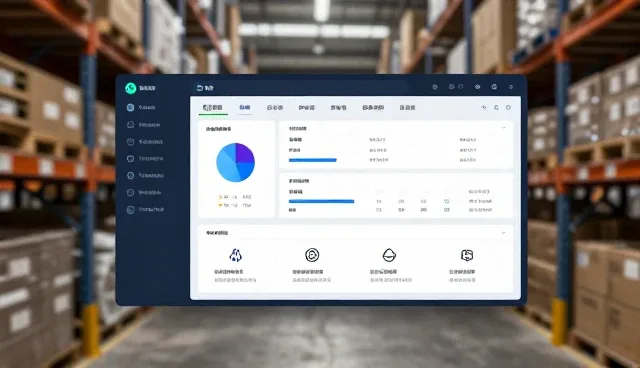The width and height of the screenshot is (640, 368).
Task: Open the rightmost dot icon in dark header
Action: click(x=511, y=87)
